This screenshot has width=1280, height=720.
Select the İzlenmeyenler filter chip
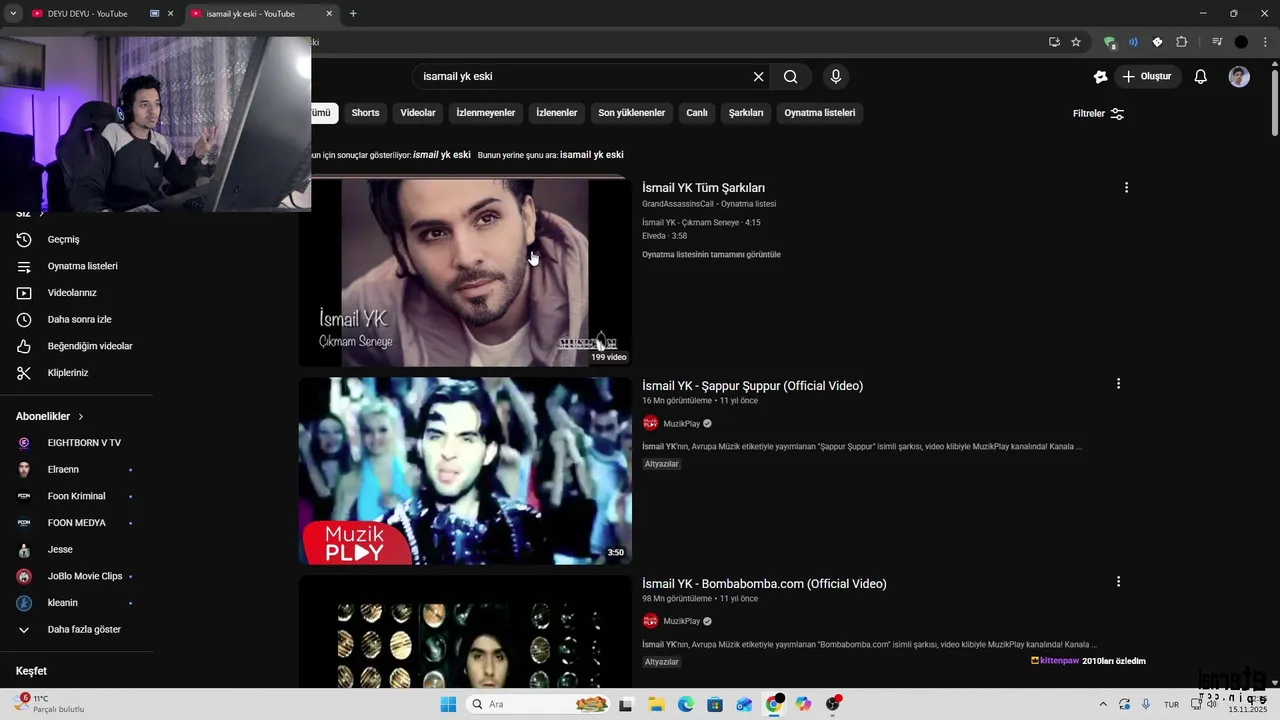pyautogui.click(x=486, y=113)
